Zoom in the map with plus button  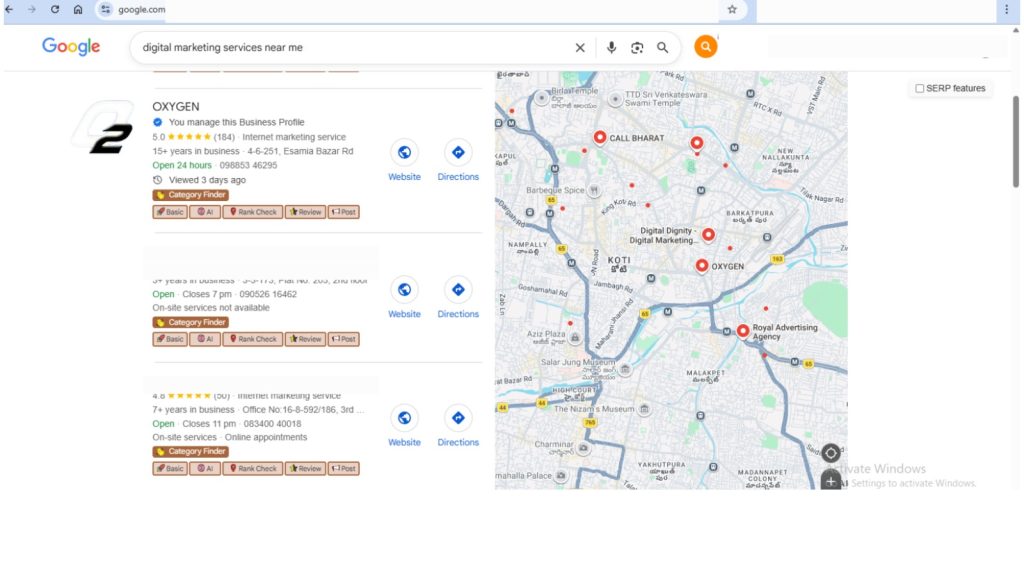click(831, 482)
